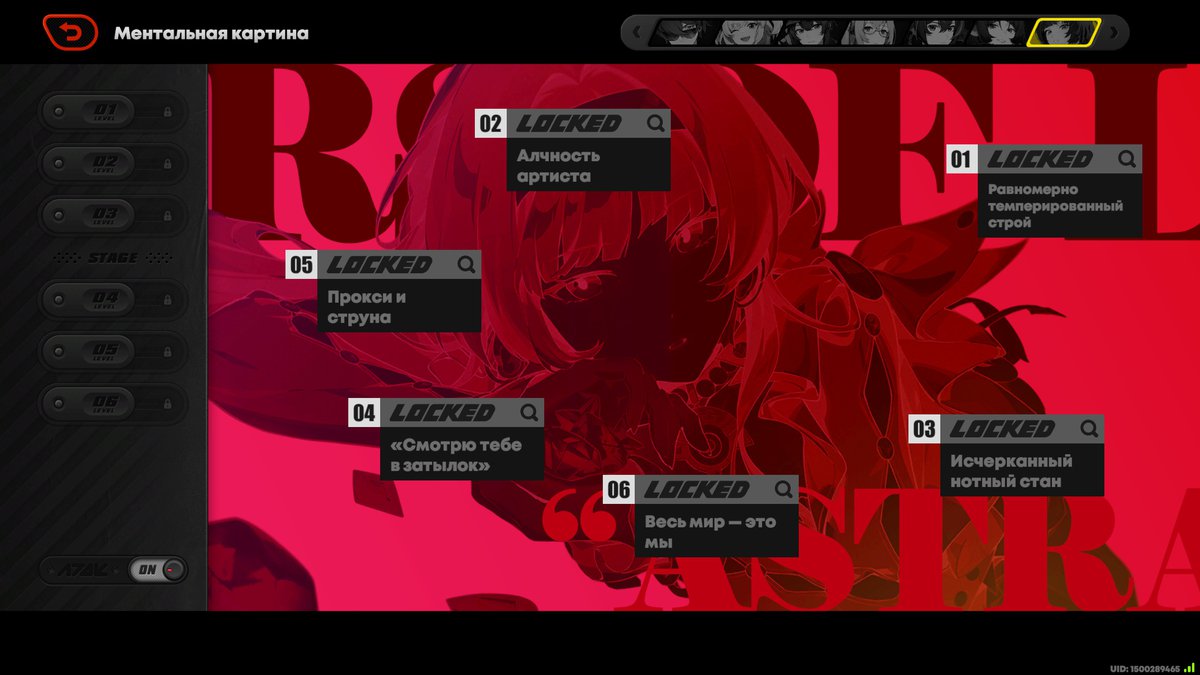Tap magnifier icon on node 05
This screenshot has width=1200, height=675.
466,265
